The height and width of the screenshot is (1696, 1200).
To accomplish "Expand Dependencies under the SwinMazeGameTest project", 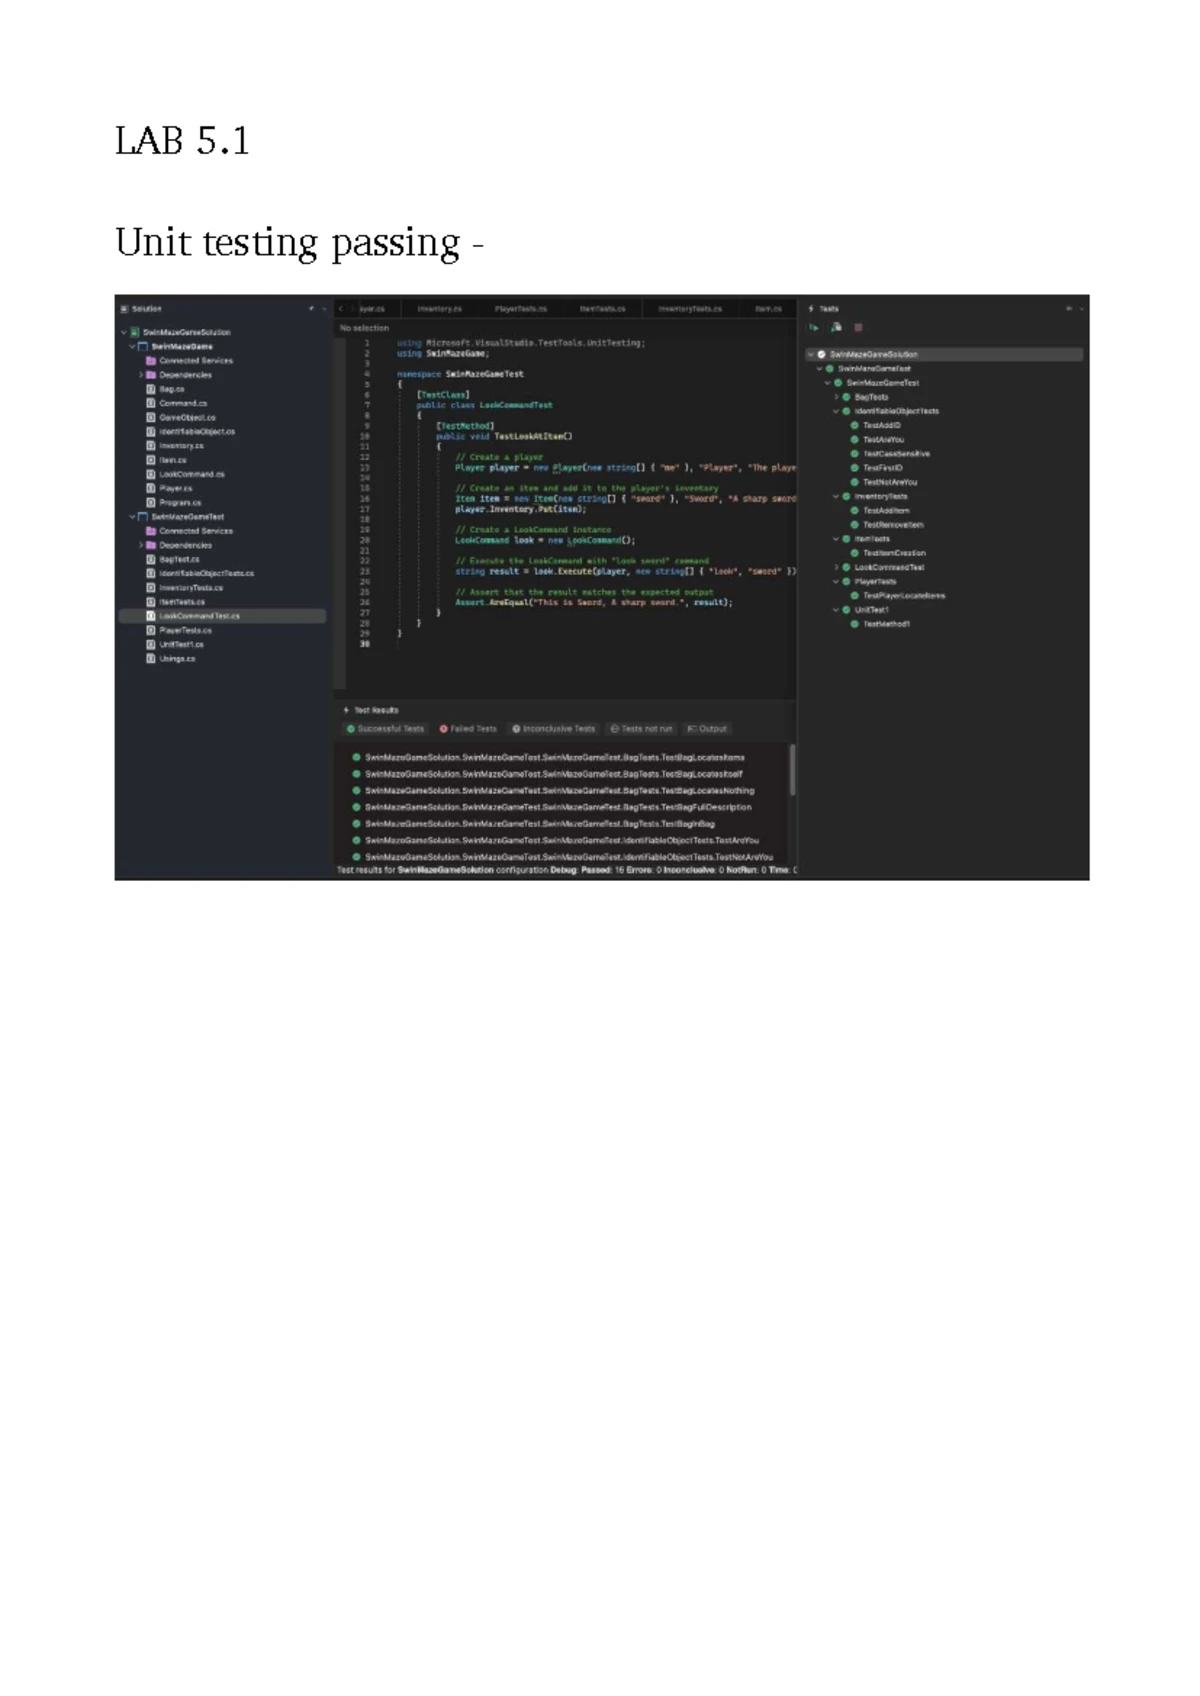I will pyautogui.click(x=141, y=545).
